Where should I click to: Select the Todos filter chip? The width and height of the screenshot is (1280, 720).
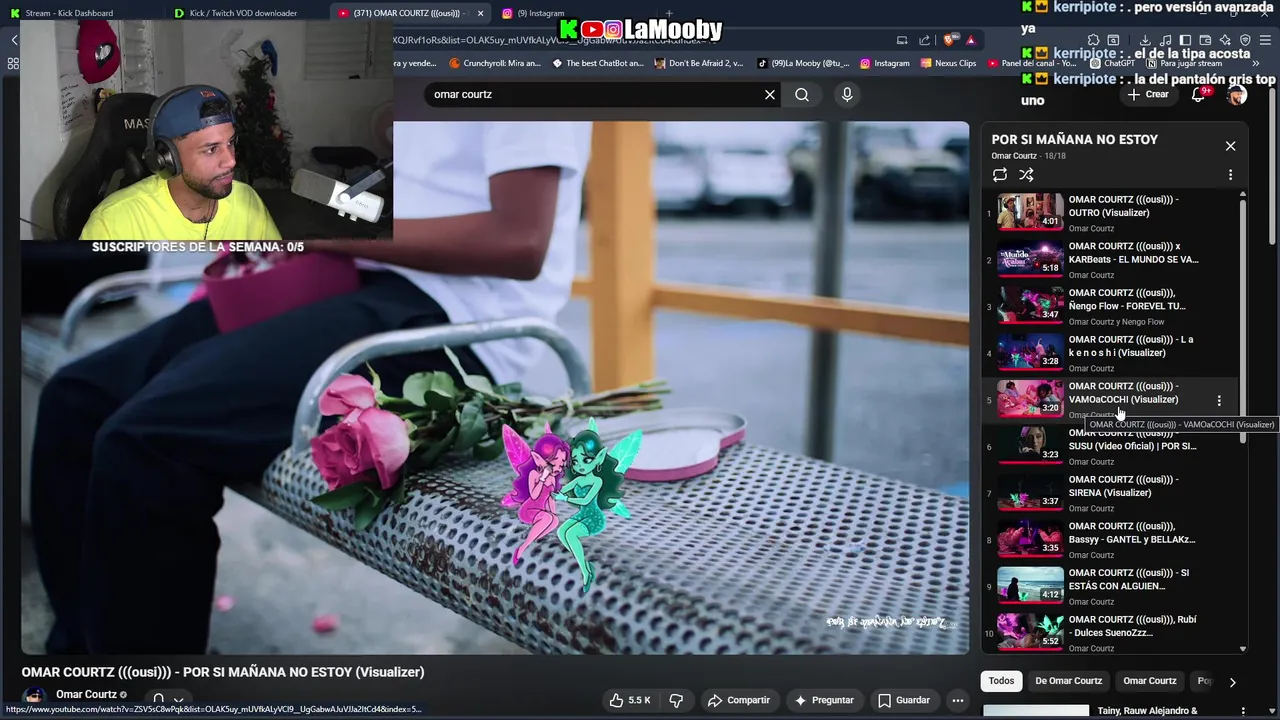pos(1001,681)
